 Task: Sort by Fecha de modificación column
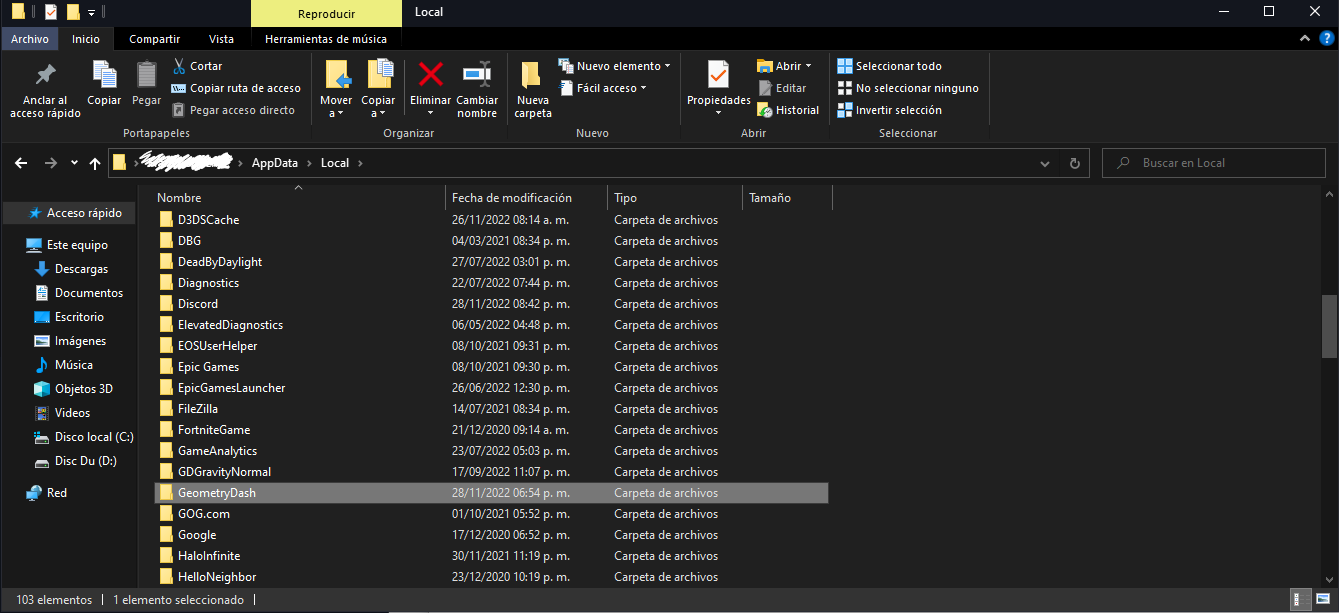click(x=526, y=198)
